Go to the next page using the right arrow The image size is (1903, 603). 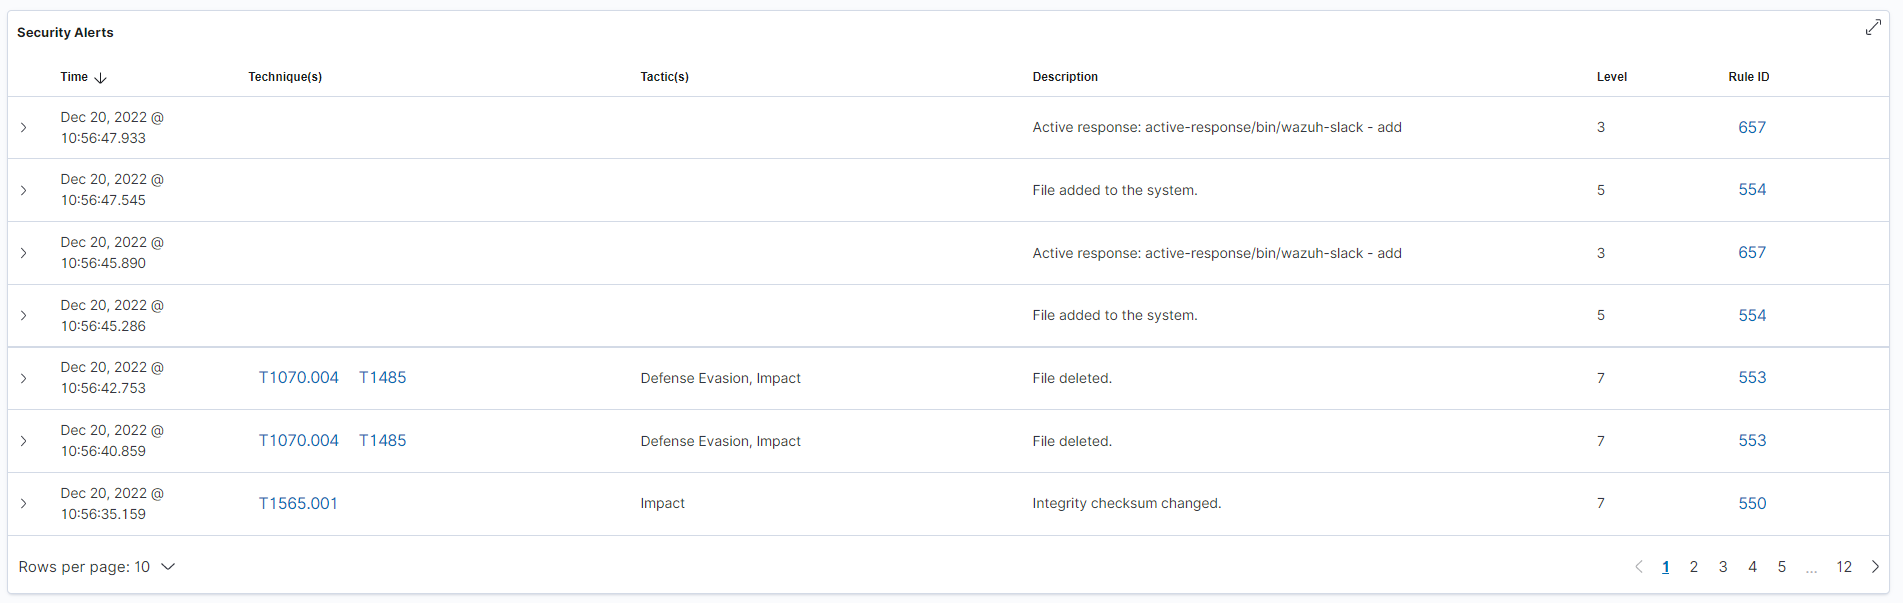tap(1877, 566)
